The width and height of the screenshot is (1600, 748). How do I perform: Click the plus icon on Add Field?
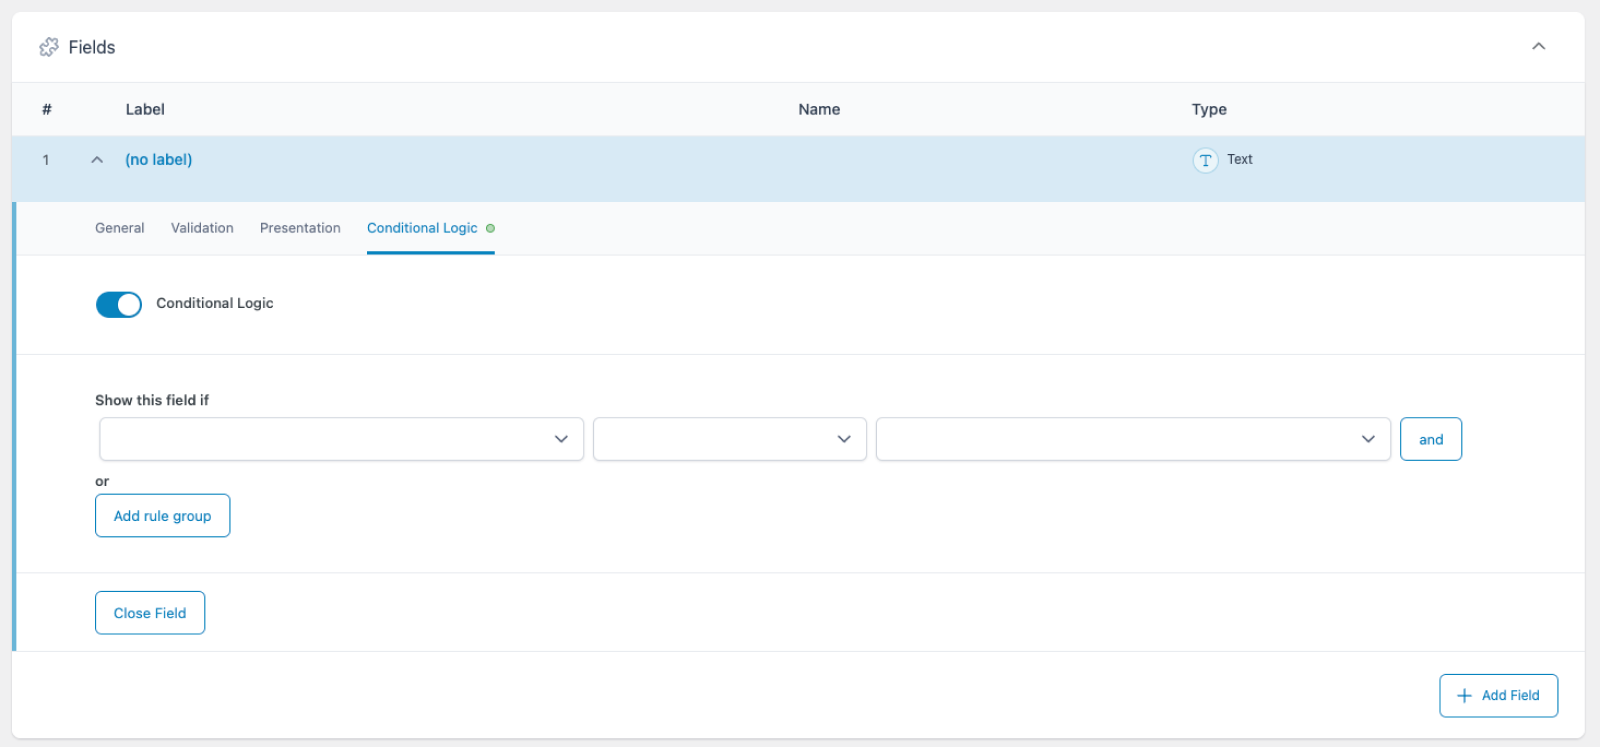click(x=1464, y=696)
